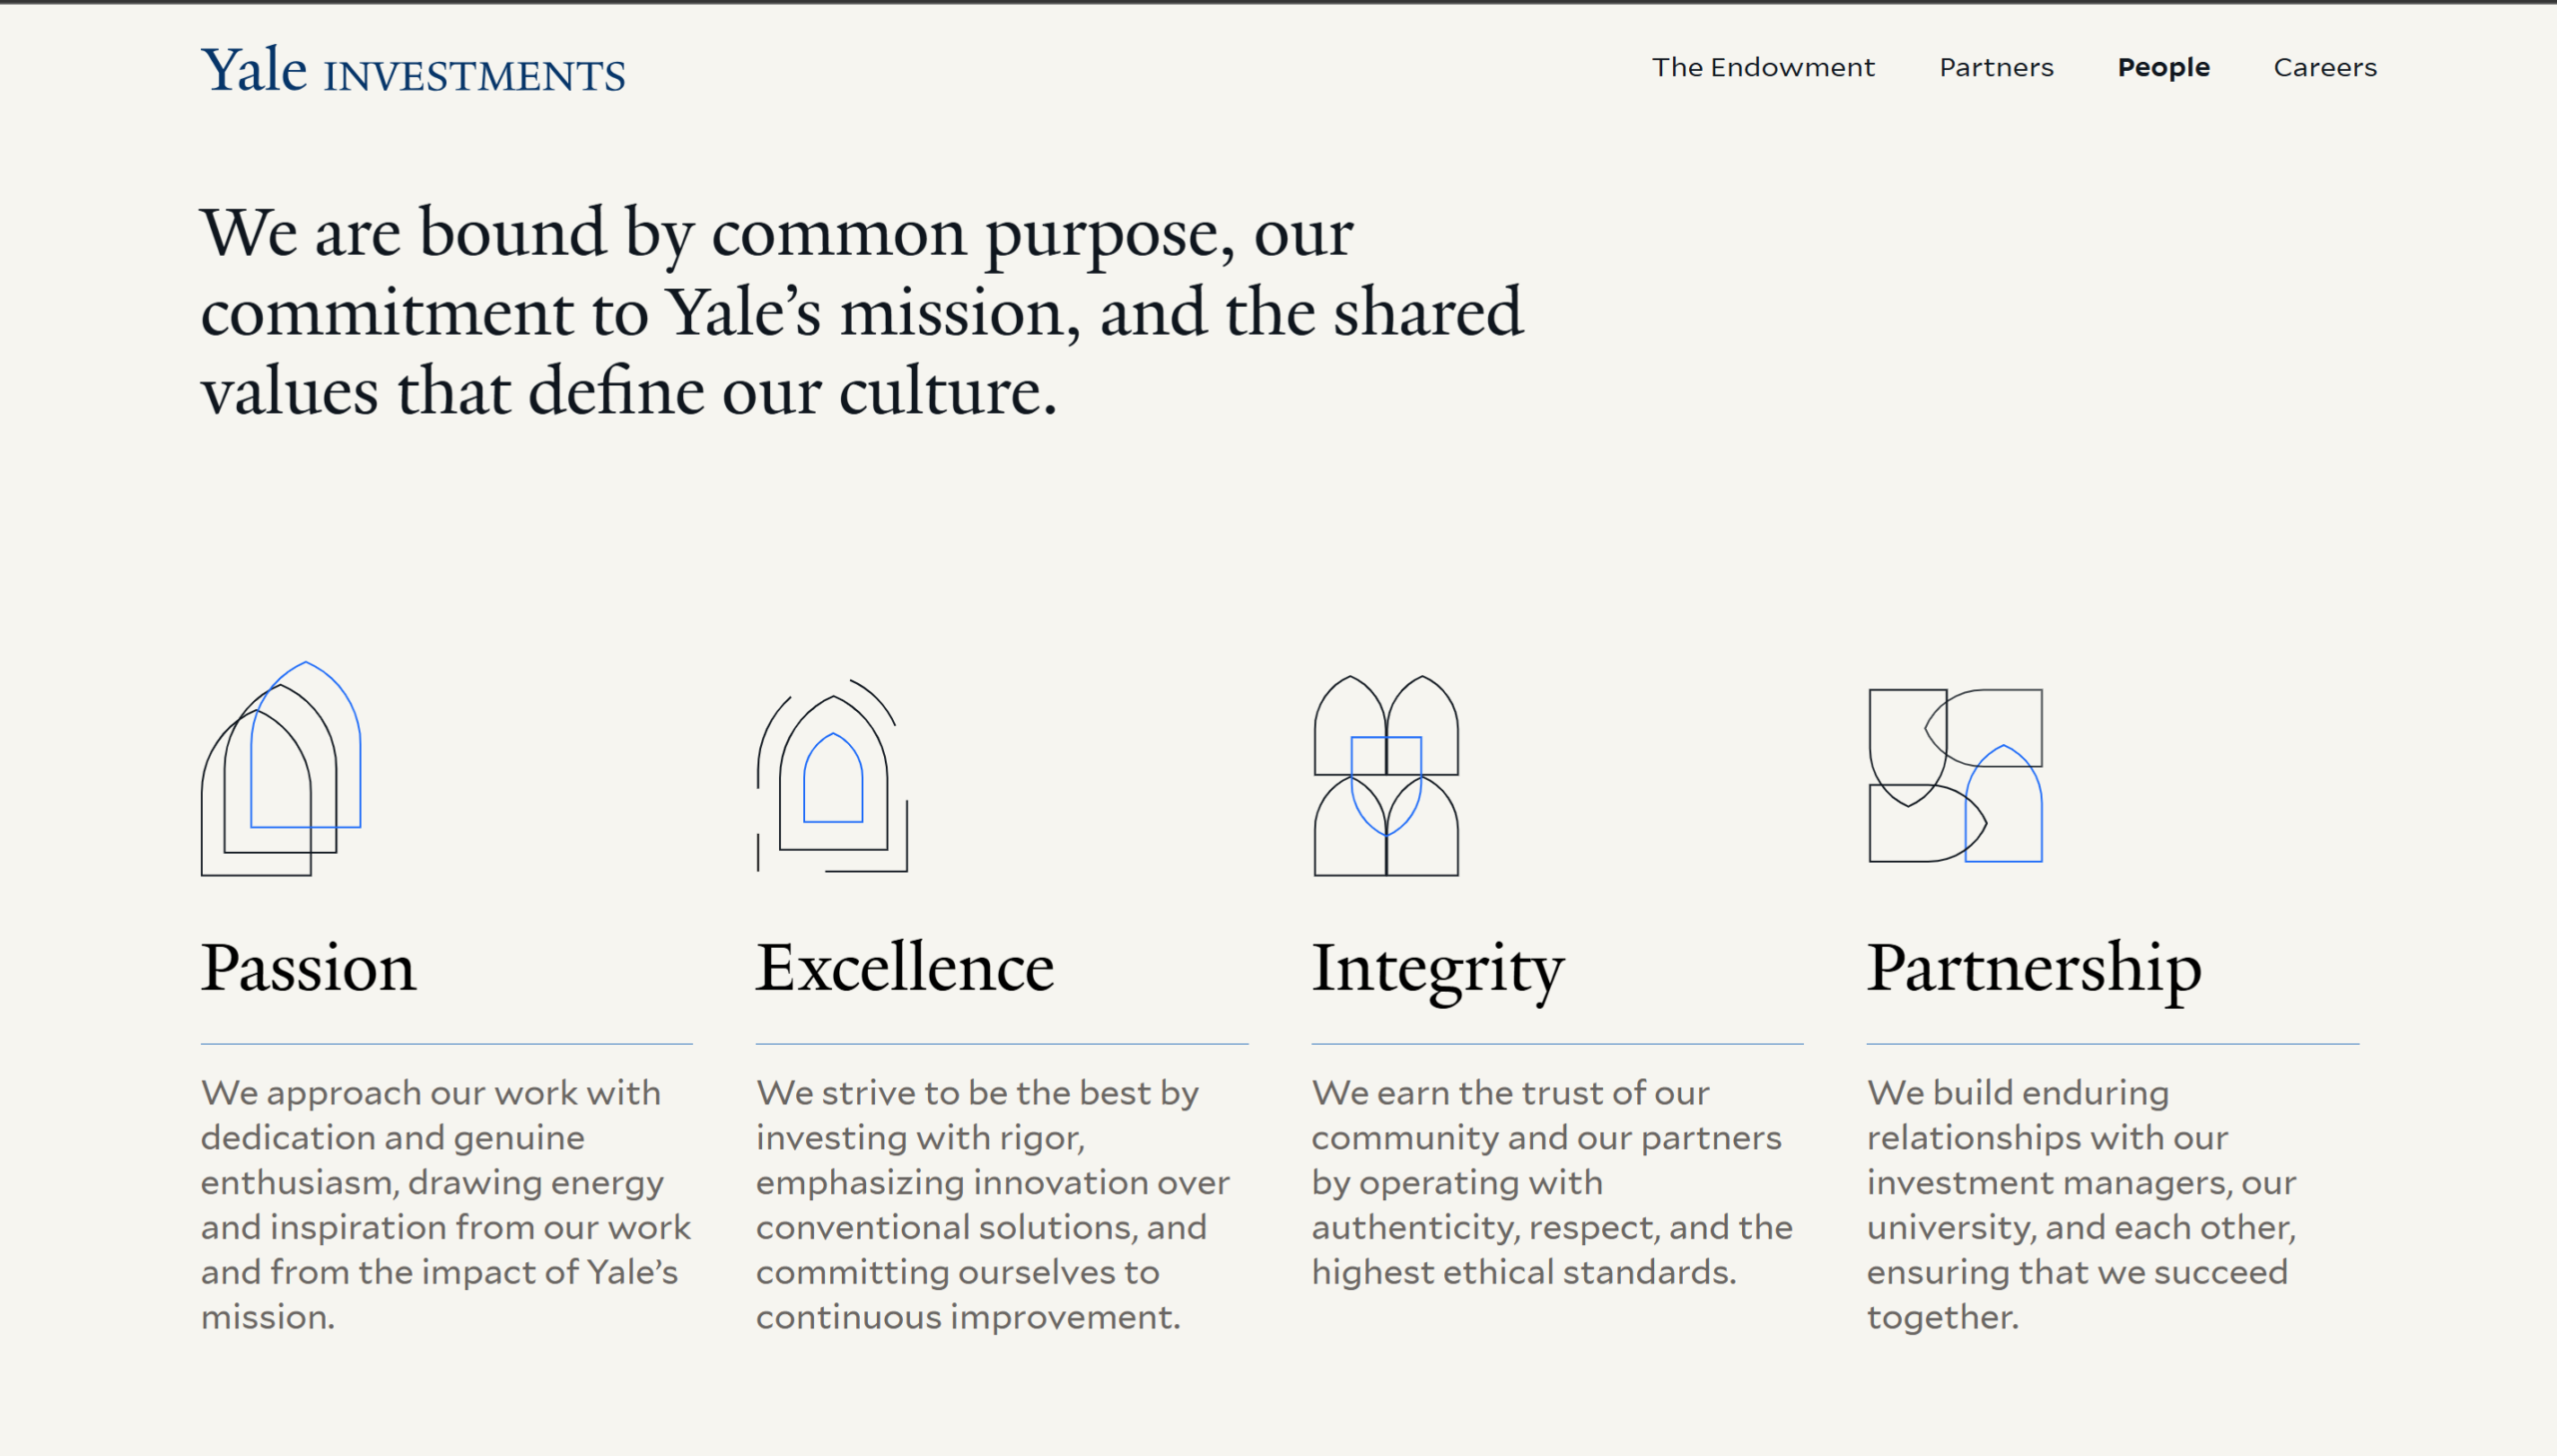Viewport: 2557px width, 1456px height.
Task: Open Yale Investments home logo
Action: point(413,70)
